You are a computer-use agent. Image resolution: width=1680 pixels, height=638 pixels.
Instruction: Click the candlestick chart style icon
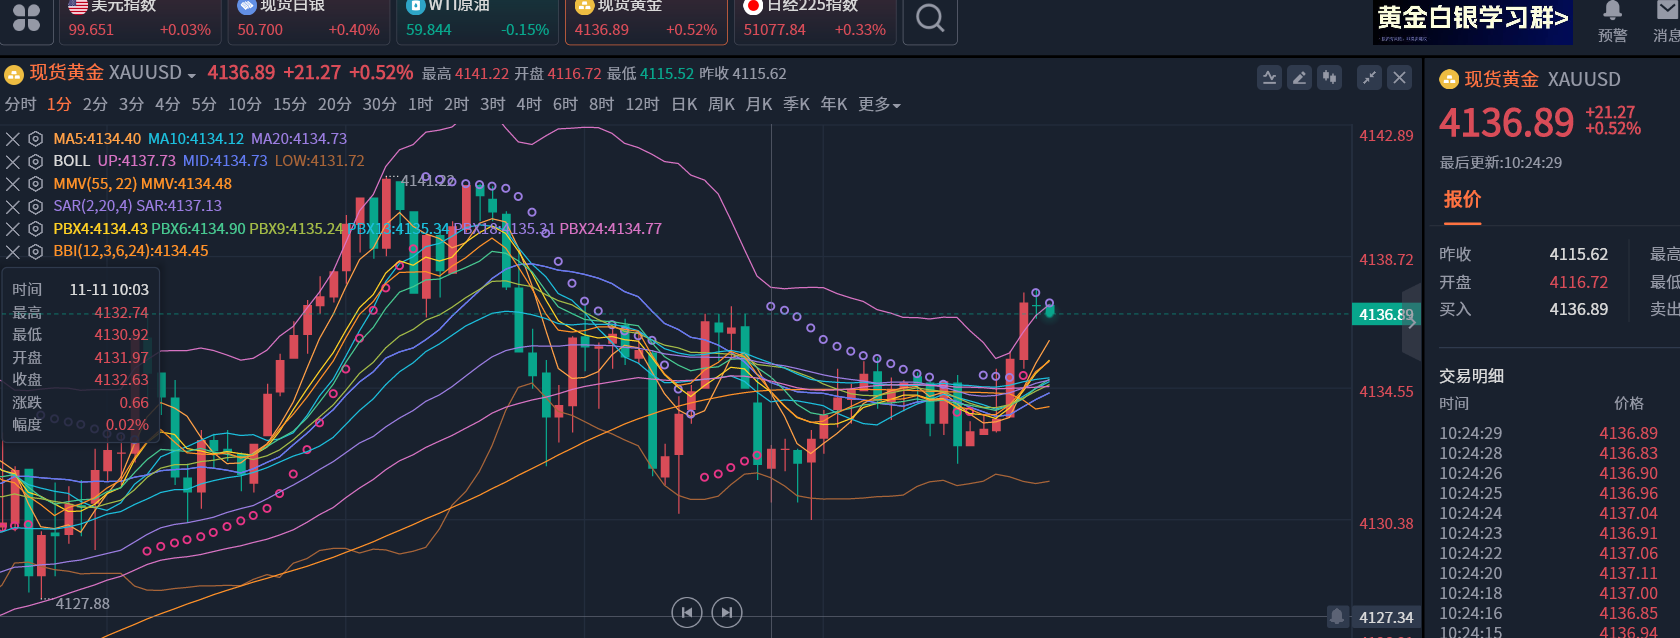click(1329, 78)
